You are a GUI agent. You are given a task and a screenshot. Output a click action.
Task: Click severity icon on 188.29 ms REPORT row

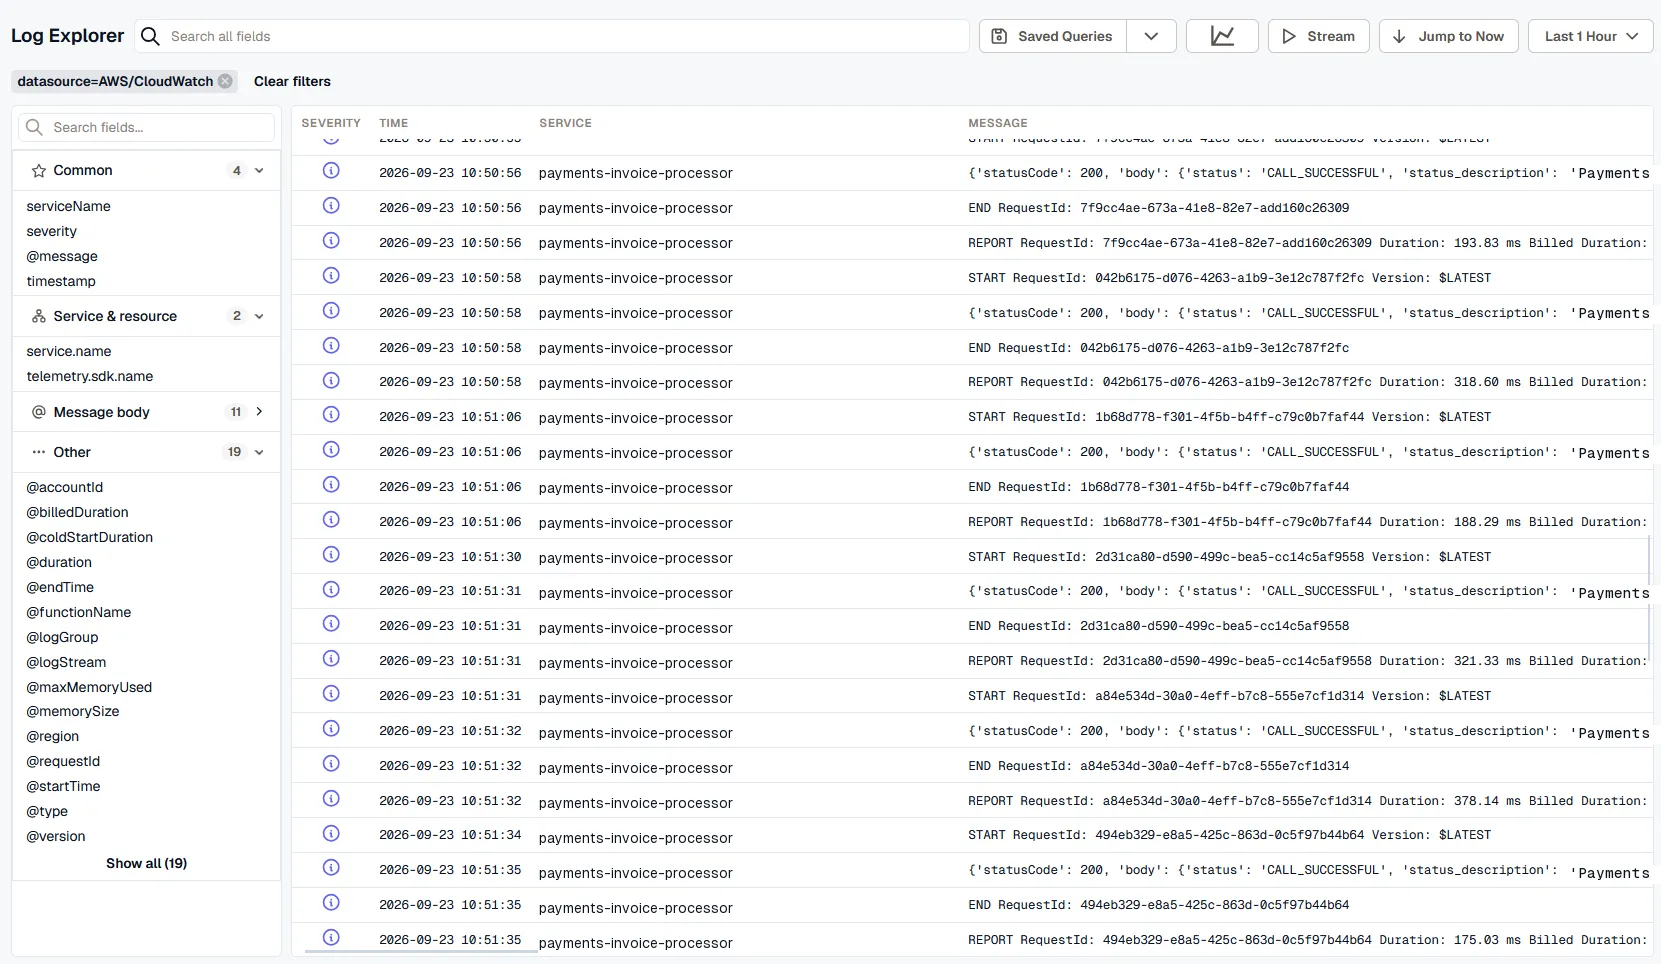coord(331,520)
